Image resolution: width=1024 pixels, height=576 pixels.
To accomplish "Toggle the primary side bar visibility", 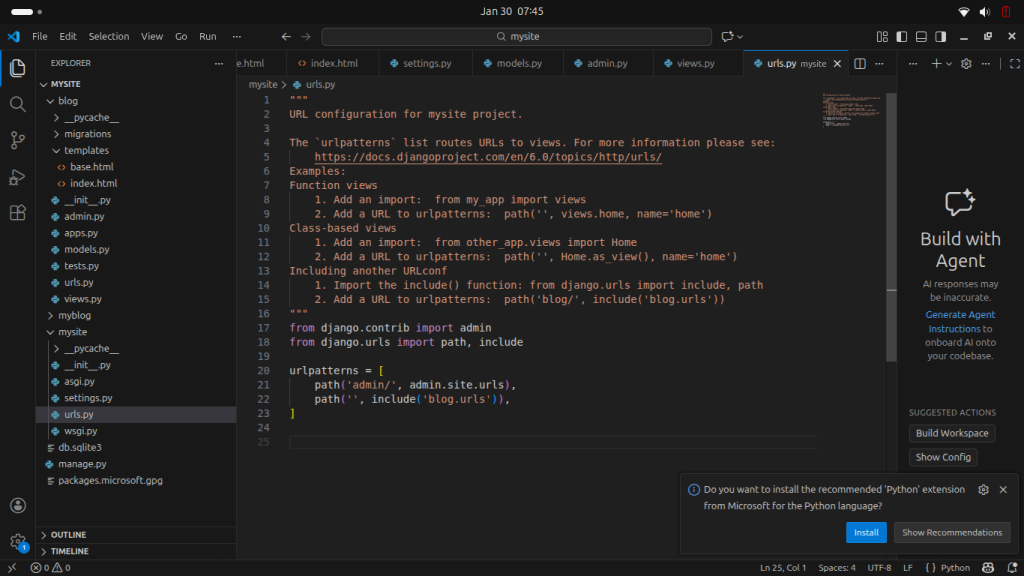I will [x=902, y=37].
